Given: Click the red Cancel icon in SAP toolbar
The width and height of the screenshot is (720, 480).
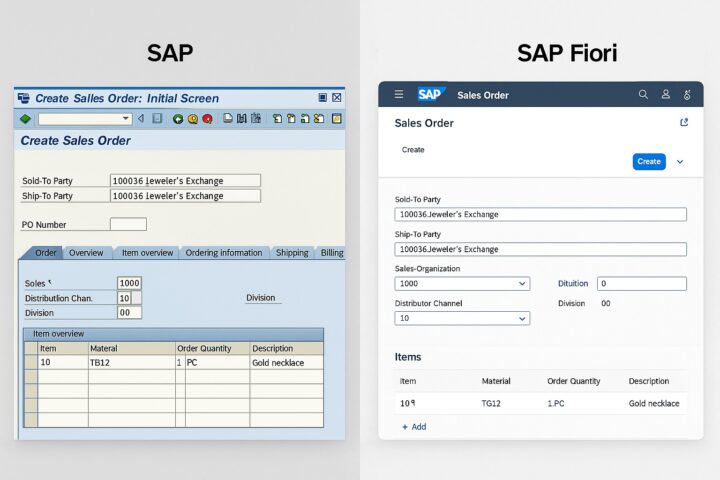Looking at the screenshot, I should pyautogui.click(x=208, y=119).
